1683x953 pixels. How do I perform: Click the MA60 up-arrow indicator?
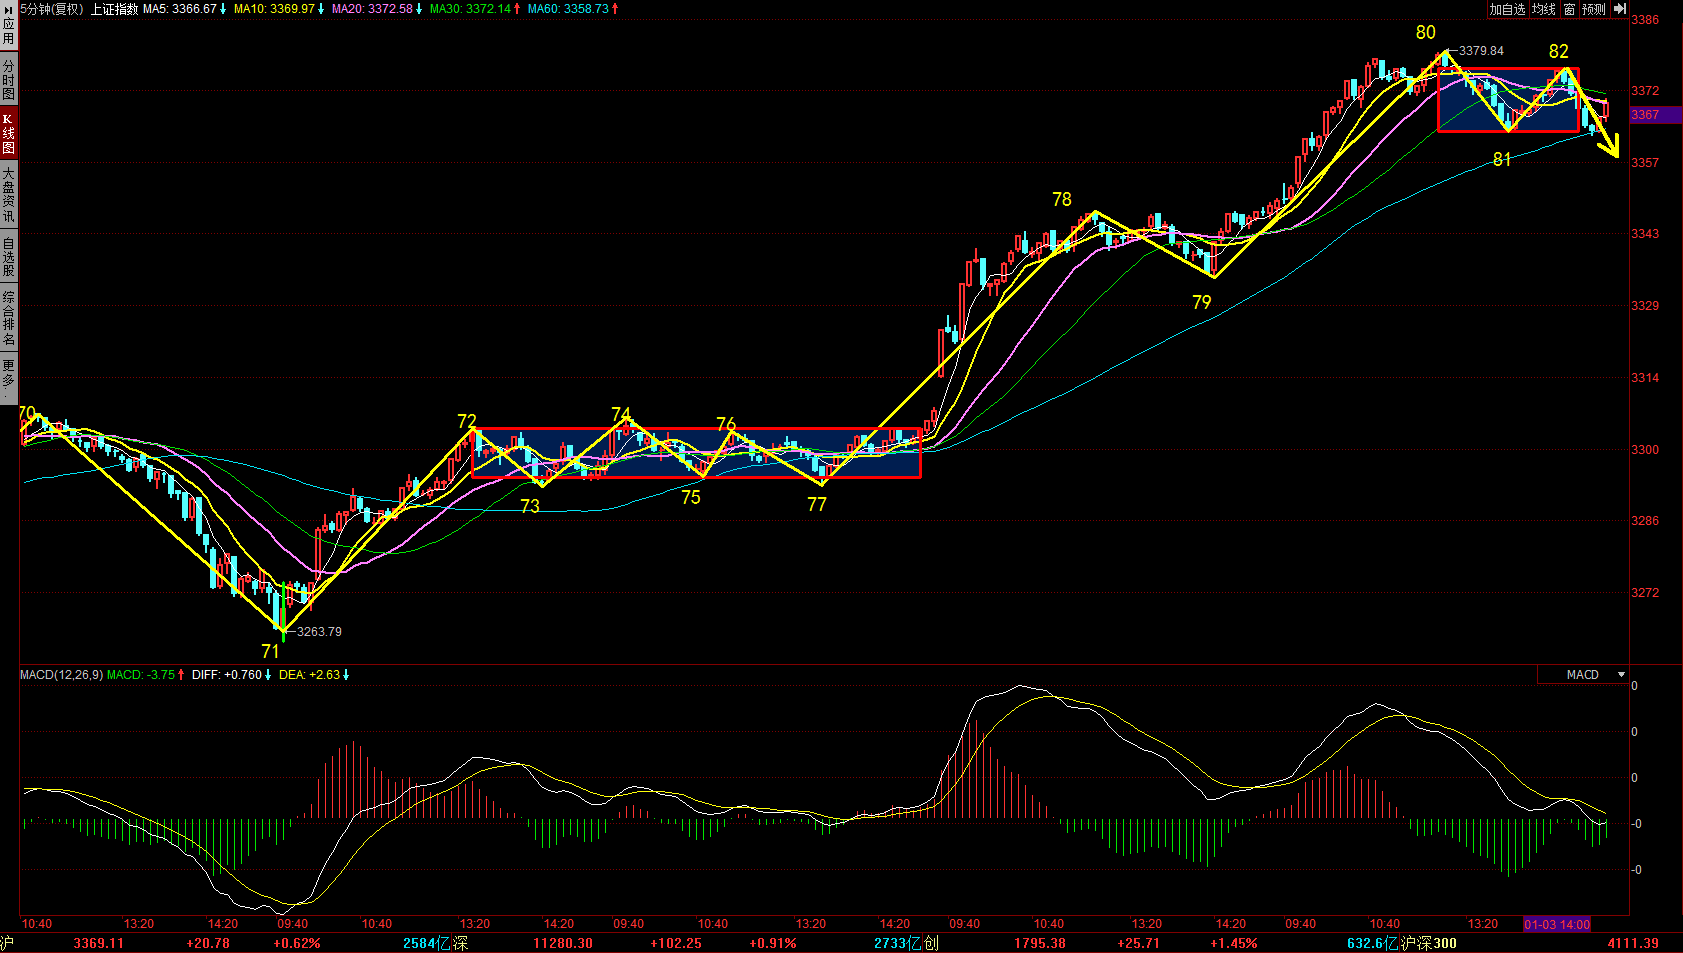[615, 9]
